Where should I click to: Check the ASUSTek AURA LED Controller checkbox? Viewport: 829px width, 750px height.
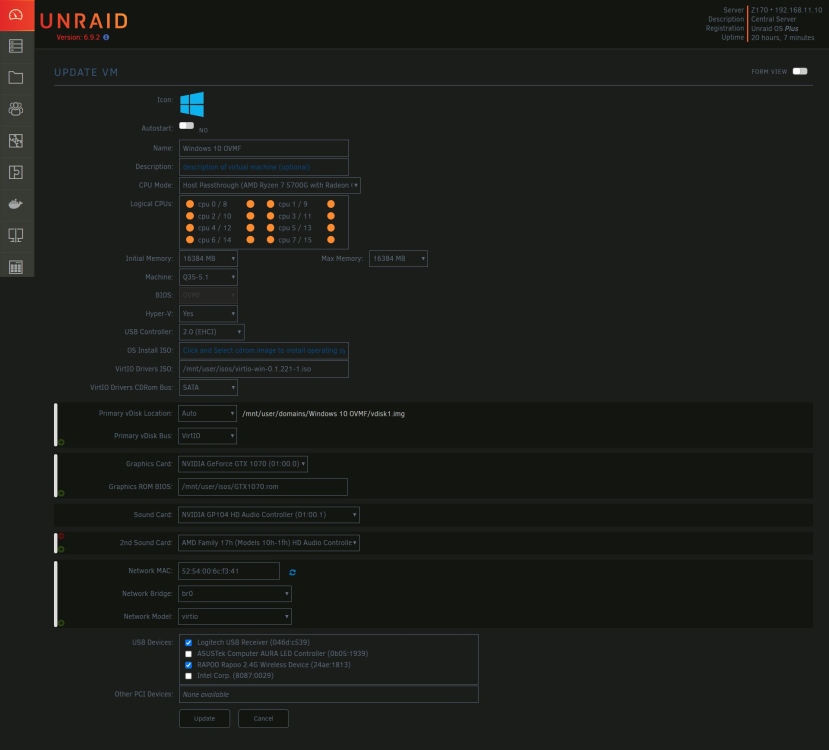tap(188, 654)
